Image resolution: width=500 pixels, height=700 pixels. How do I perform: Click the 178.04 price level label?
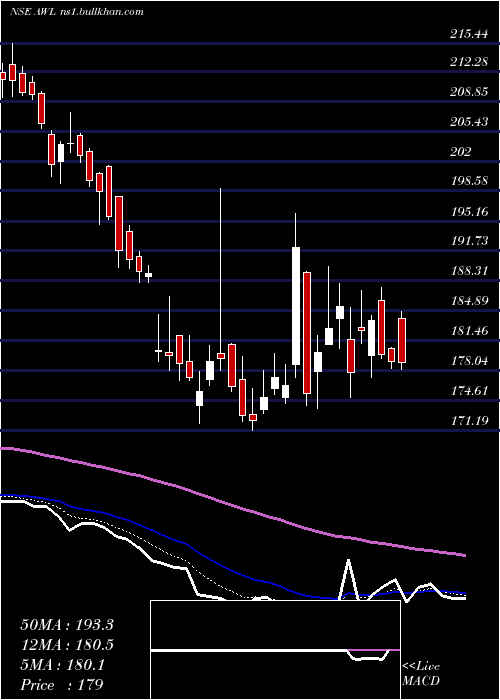point(469,361)
